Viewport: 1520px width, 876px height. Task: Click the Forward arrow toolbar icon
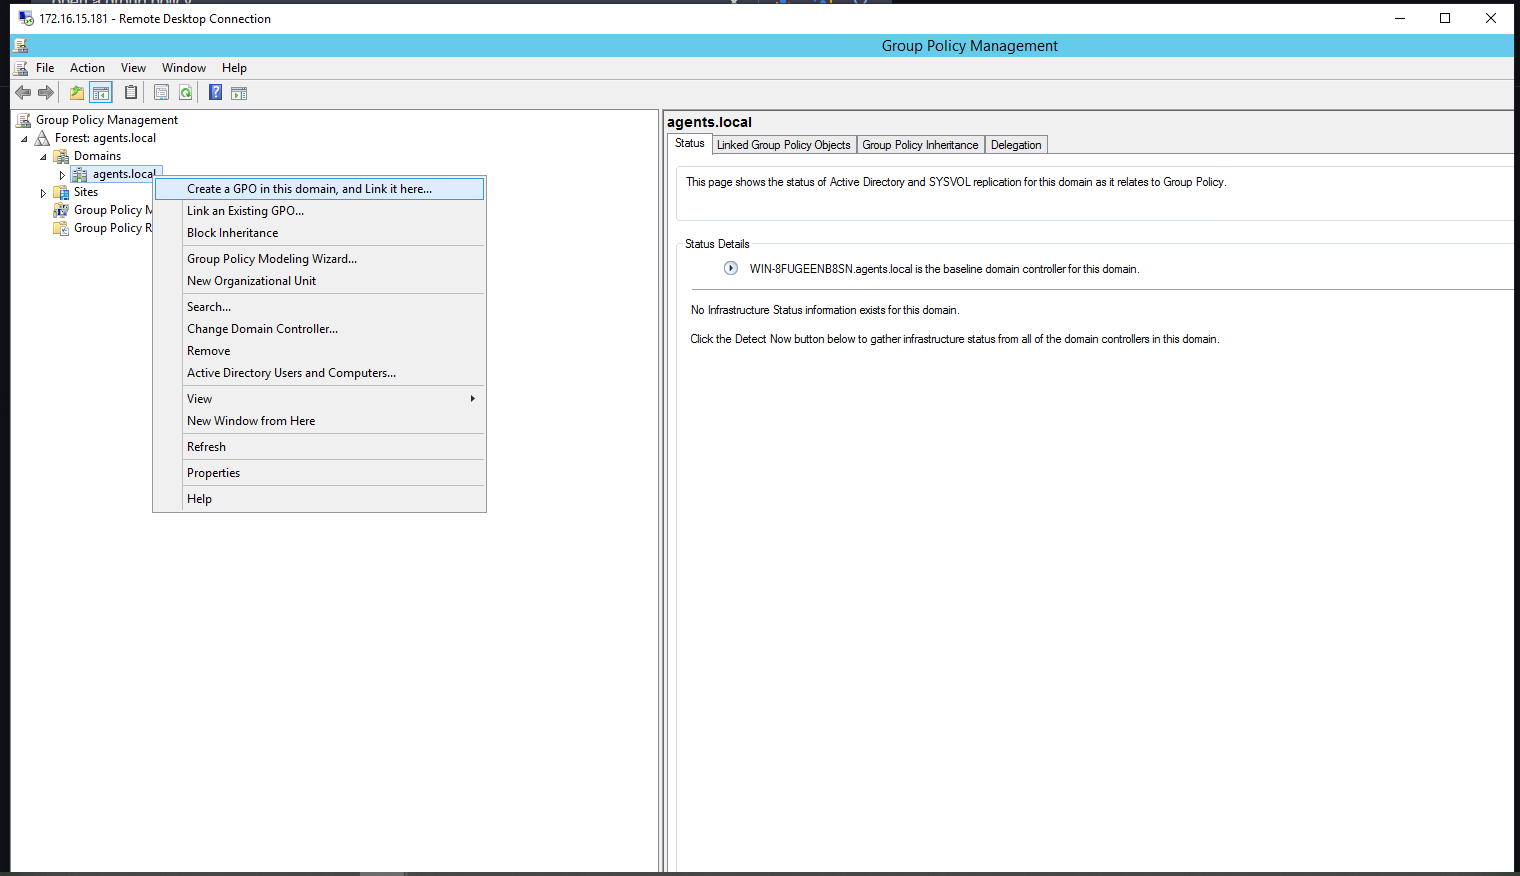(46, 93)
